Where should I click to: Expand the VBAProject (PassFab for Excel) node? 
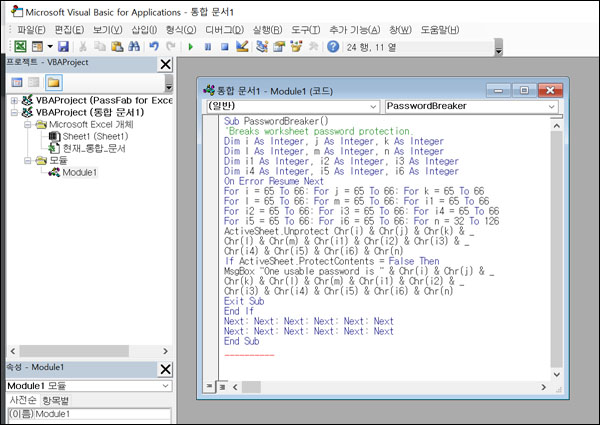(x=14, y=101)
